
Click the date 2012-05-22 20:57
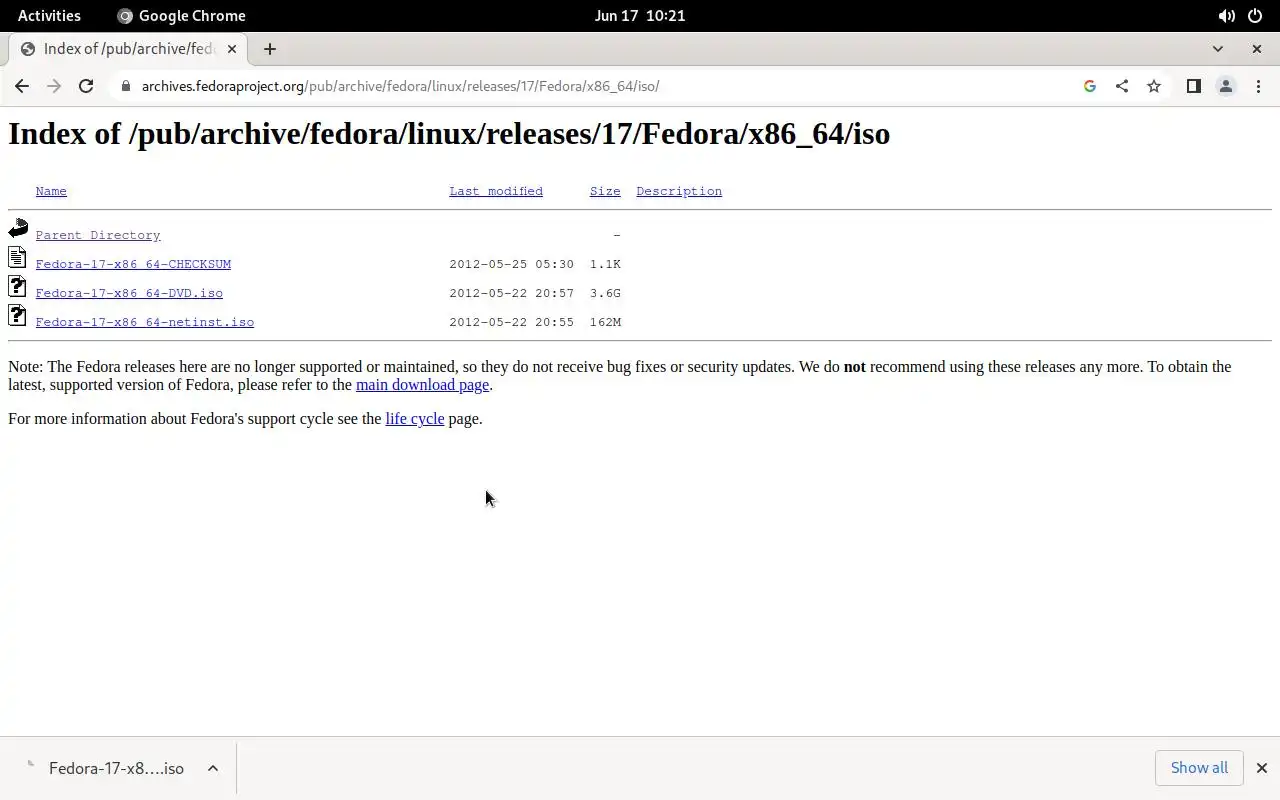(x=511, y=293)
